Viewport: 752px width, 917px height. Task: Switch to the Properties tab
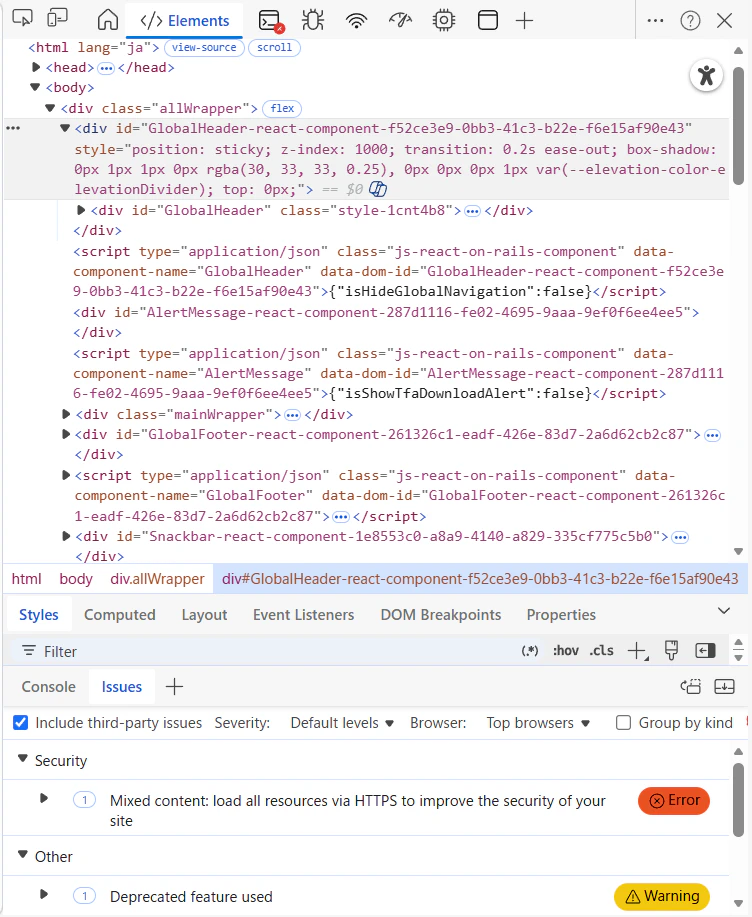[561, 615]
